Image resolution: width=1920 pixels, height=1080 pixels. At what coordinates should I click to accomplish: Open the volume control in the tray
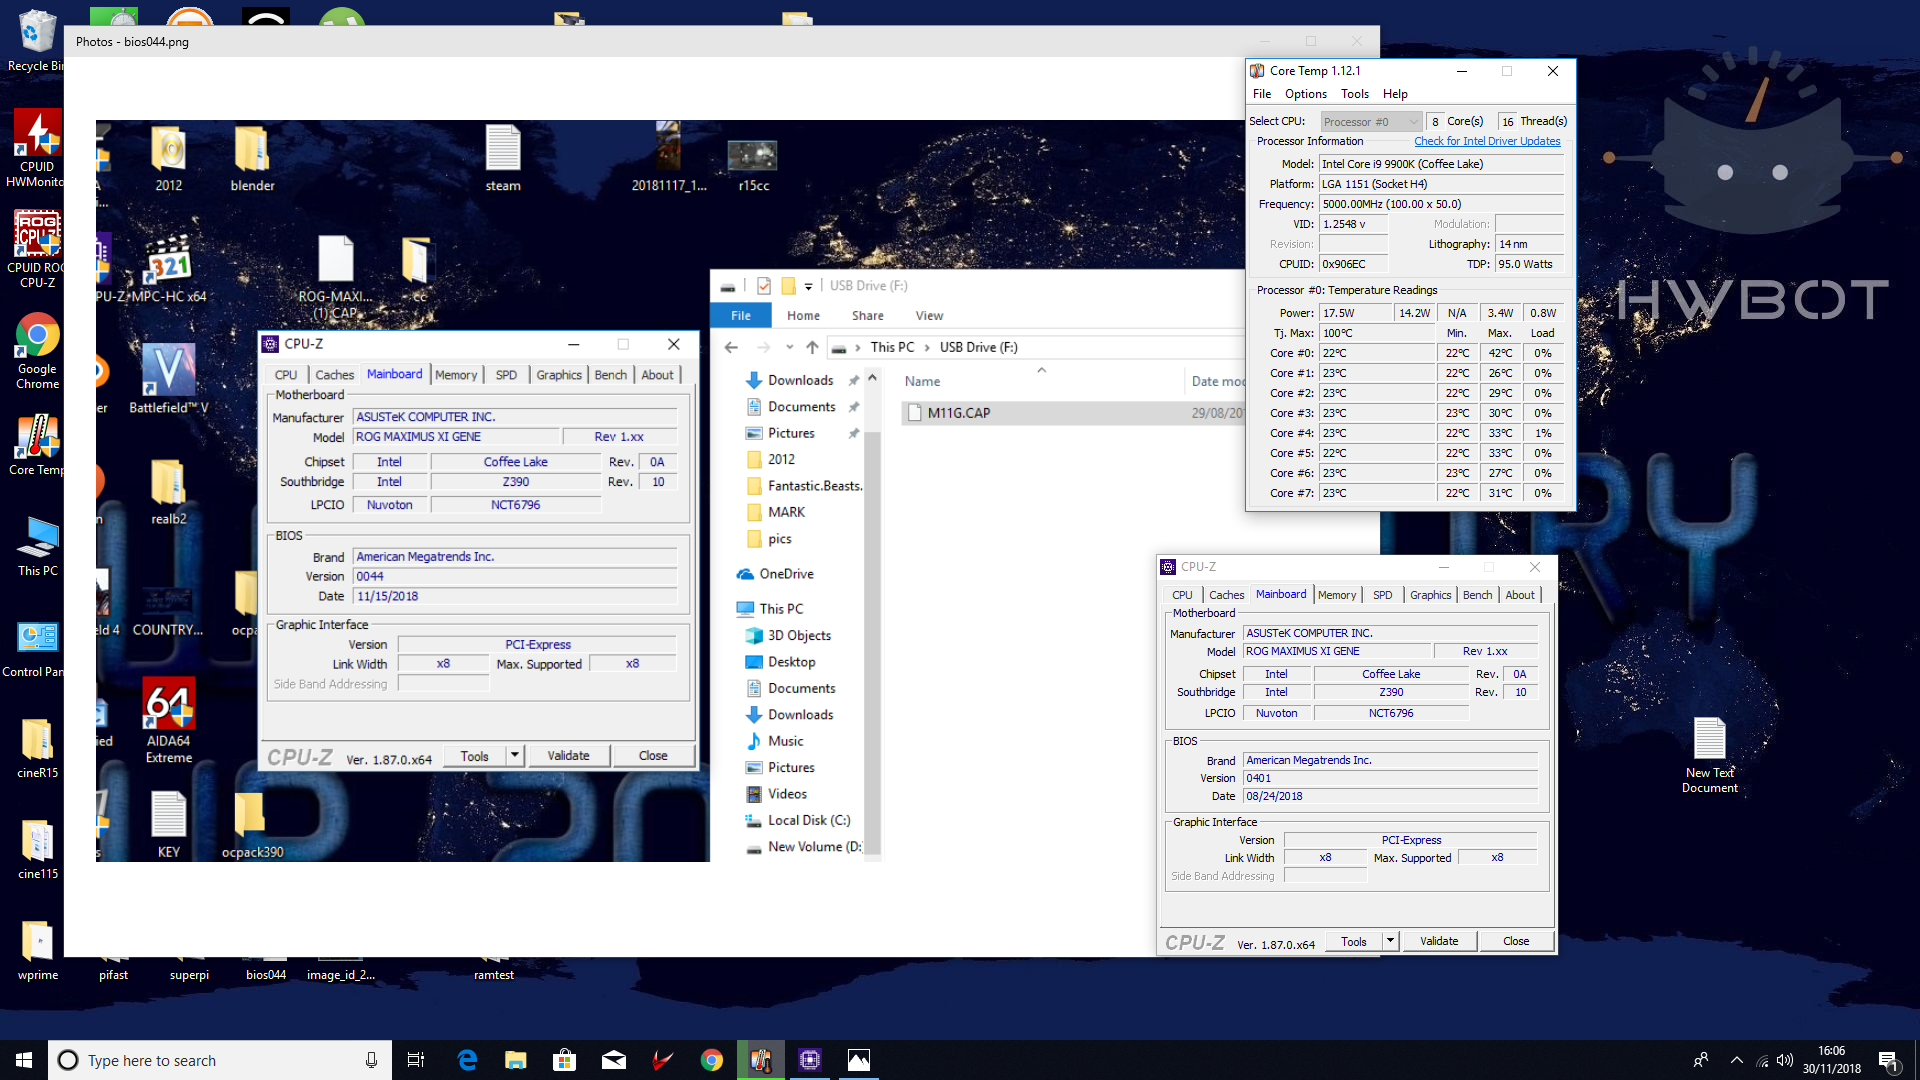1785,1060
